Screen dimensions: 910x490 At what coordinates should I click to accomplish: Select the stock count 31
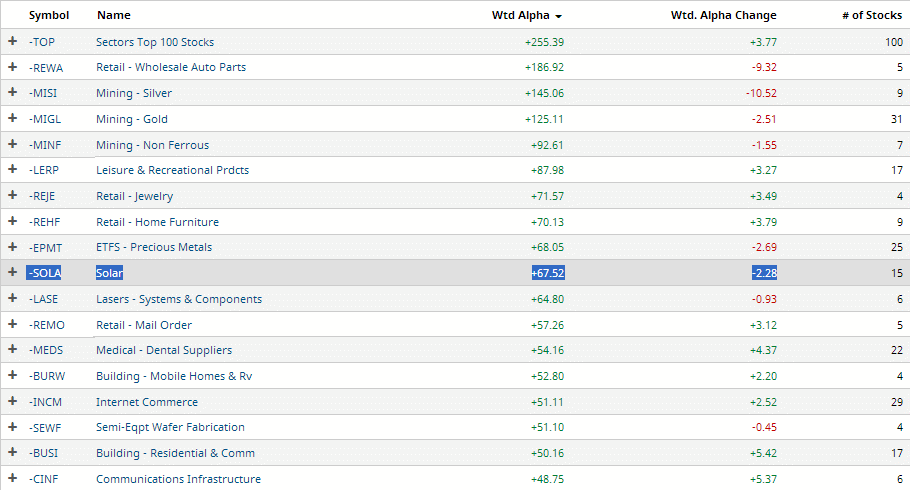point(897,119)
